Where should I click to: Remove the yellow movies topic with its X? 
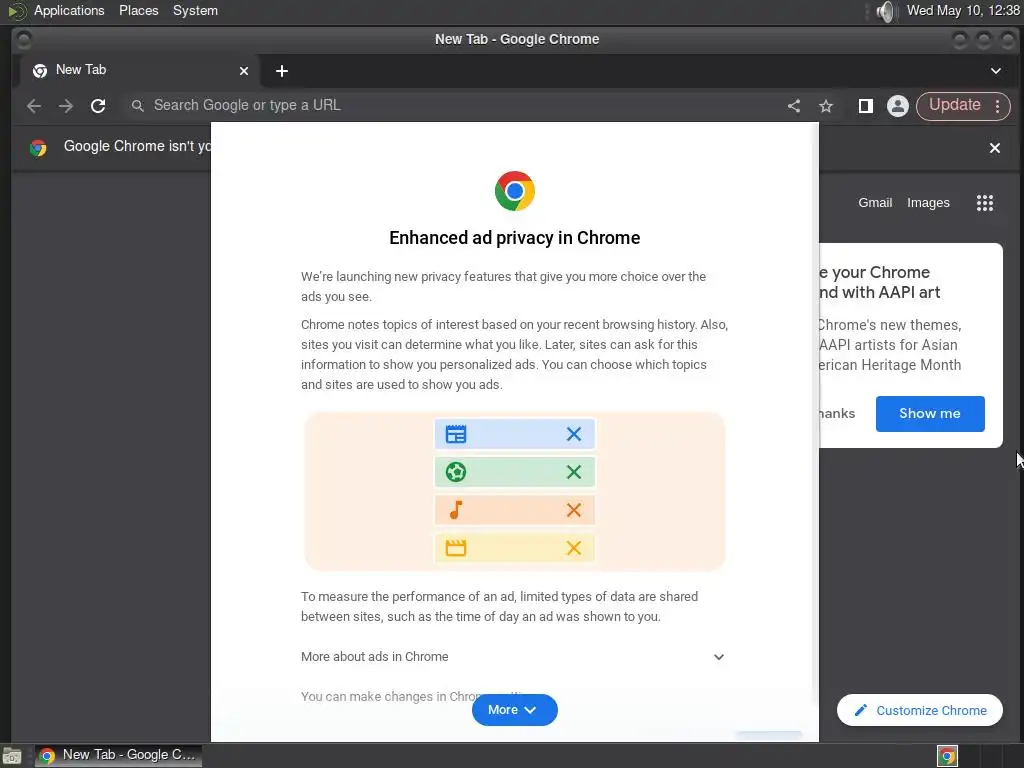coord(573,548)
